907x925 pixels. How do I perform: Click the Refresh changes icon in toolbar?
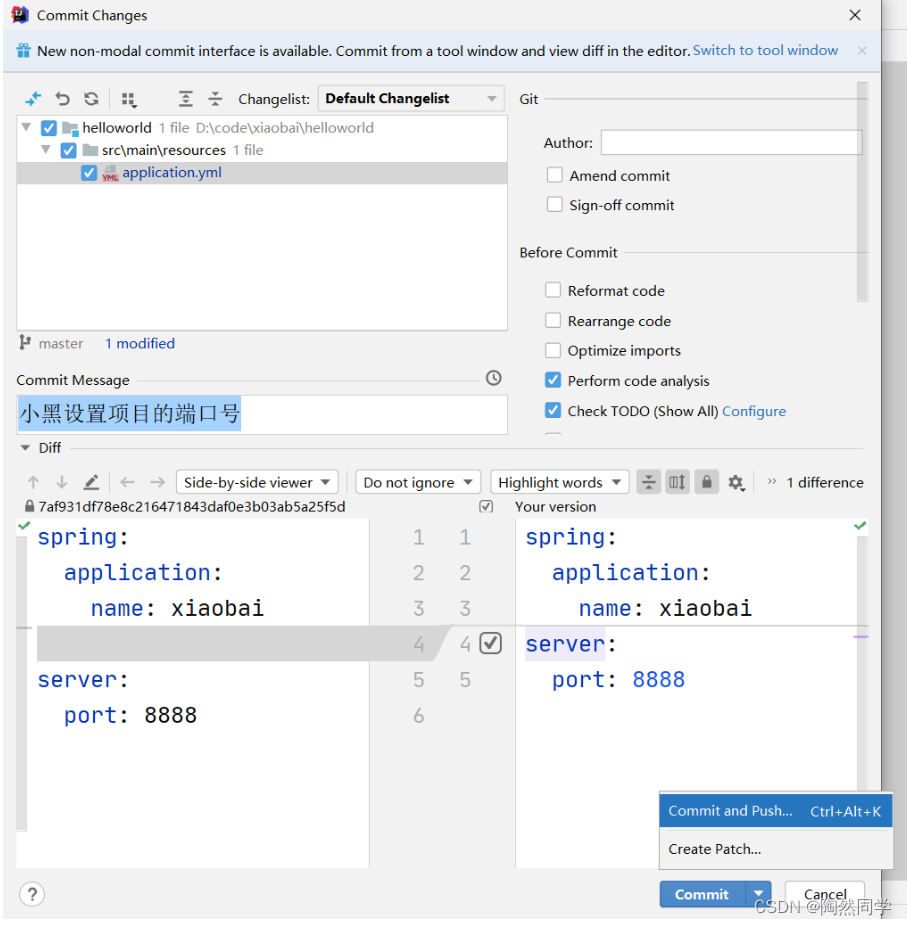tap(92, 98)
